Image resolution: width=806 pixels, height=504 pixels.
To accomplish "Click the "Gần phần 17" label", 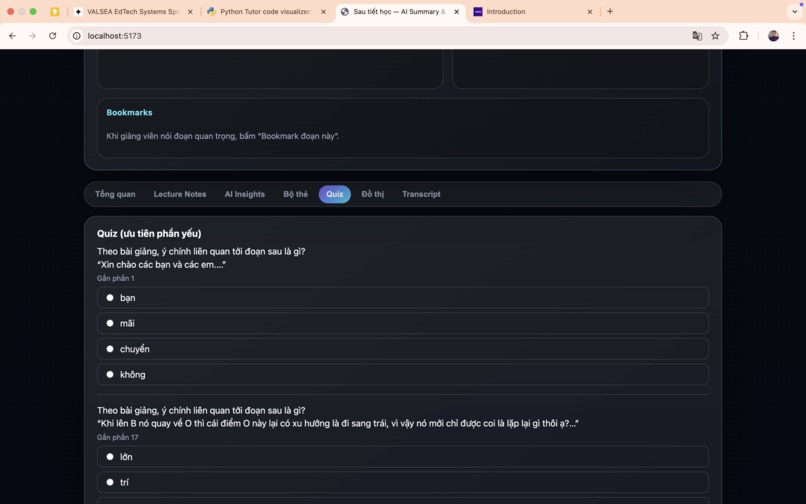I will coord(118,437).
